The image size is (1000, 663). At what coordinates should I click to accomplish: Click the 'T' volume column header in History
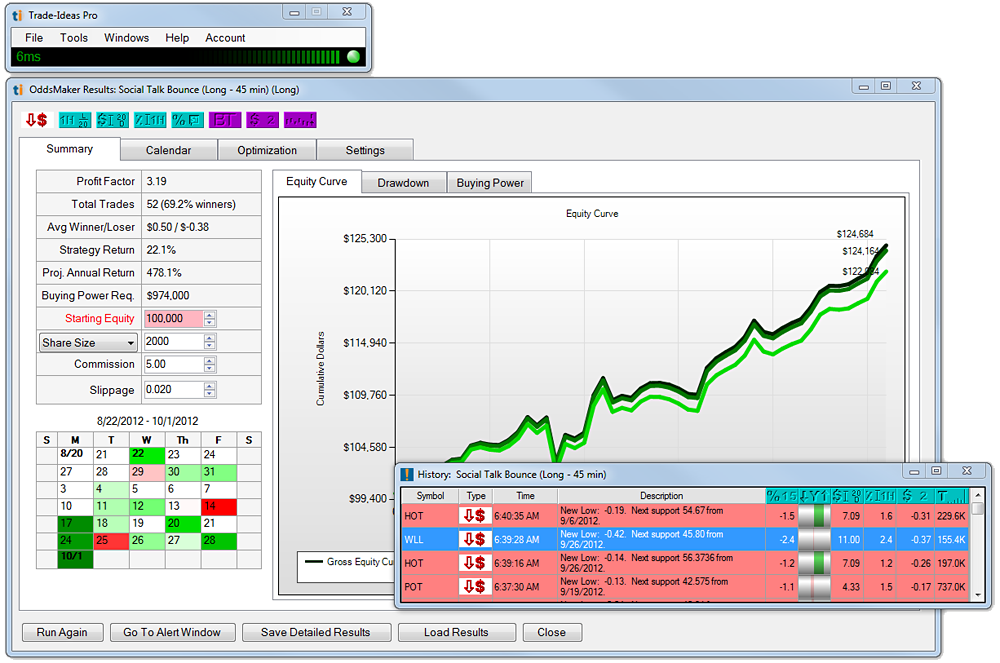click(x=952, y=496)
